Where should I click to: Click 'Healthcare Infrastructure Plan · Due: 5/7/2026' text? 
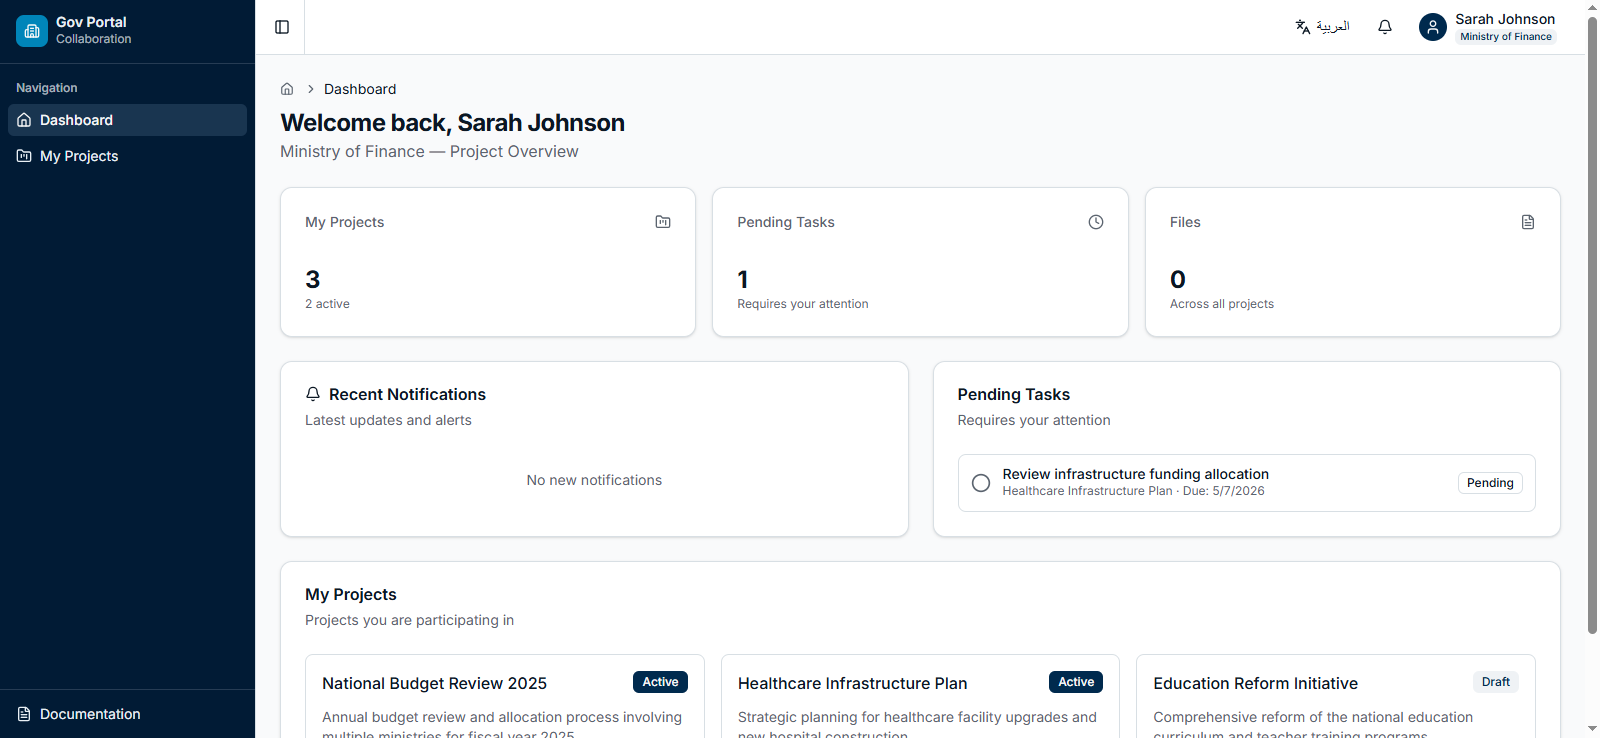(x=1133, y=491)
